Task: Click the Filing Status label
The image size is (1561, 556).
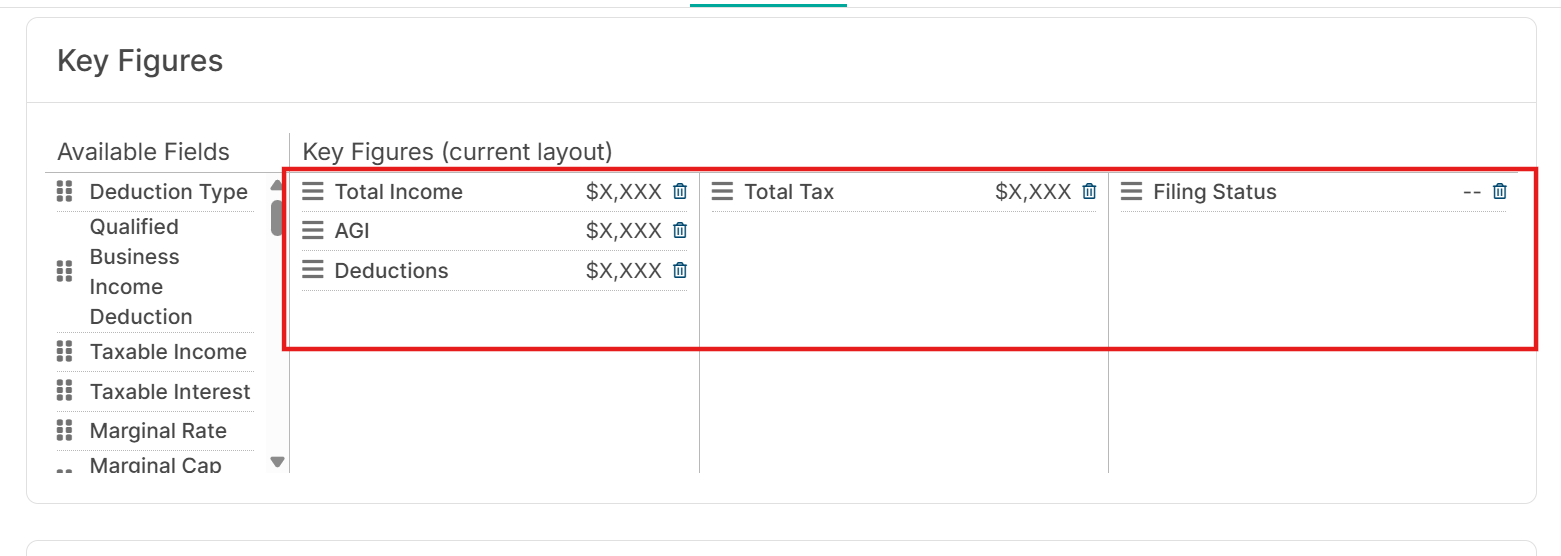Action: pos(1215,192)
